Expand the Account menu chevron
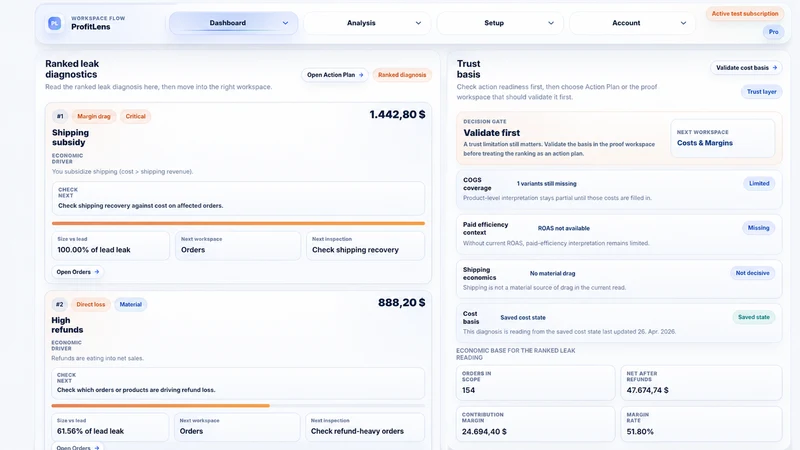800x450 pixels. pos(683,23)
